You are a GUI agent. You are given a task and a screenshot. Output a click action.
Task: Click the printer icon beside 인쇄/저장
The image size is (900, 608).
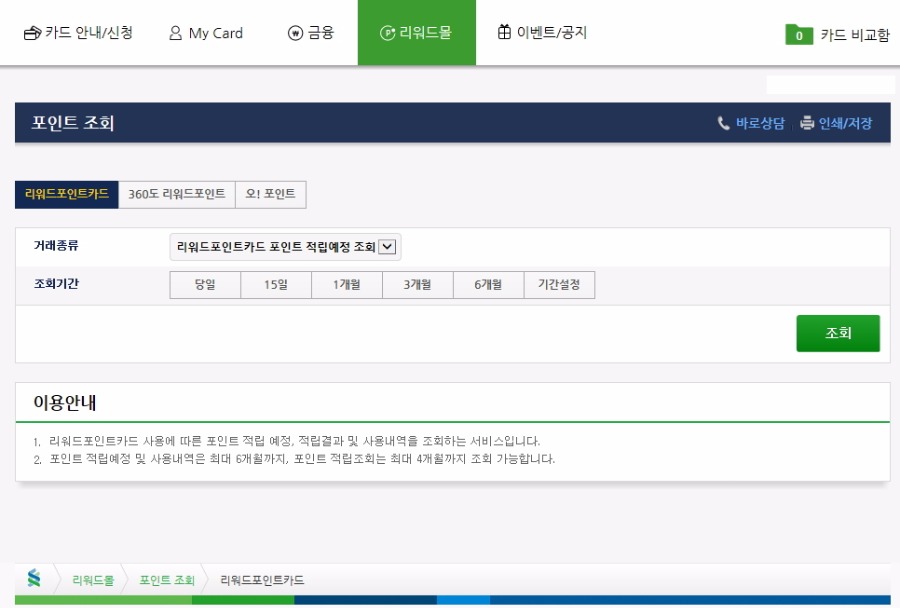click(807, 123)
